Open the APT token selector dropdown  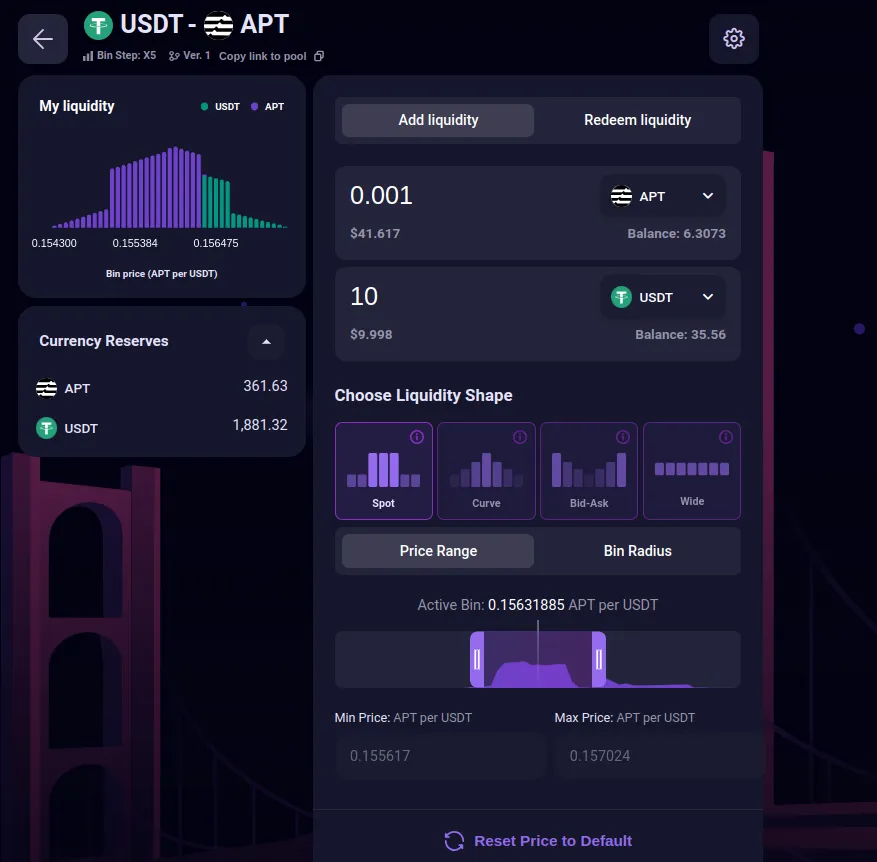(x=663, y=196)
